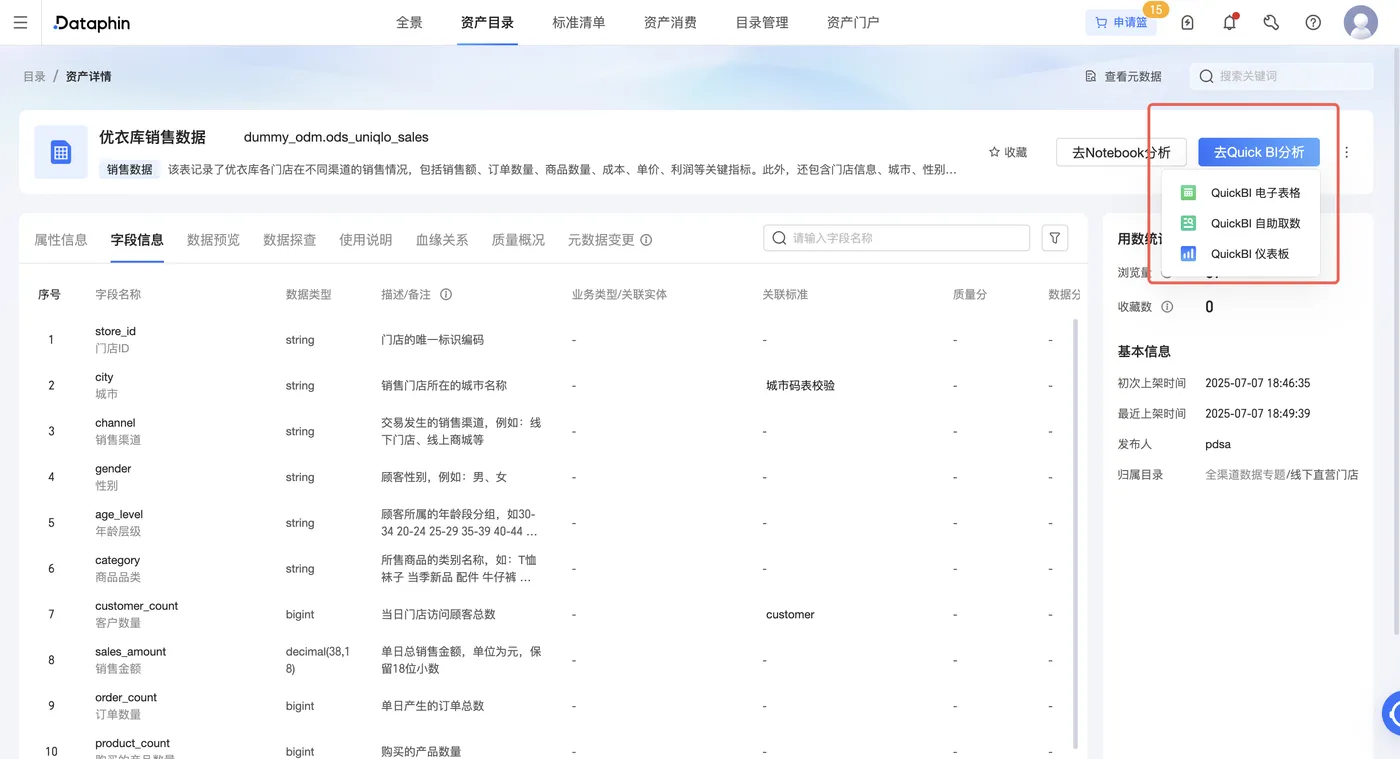Open the 申请篮 basket button
Image resolution: width=1400 pixels, height=759 pixels.
[x=1121, y=23]
